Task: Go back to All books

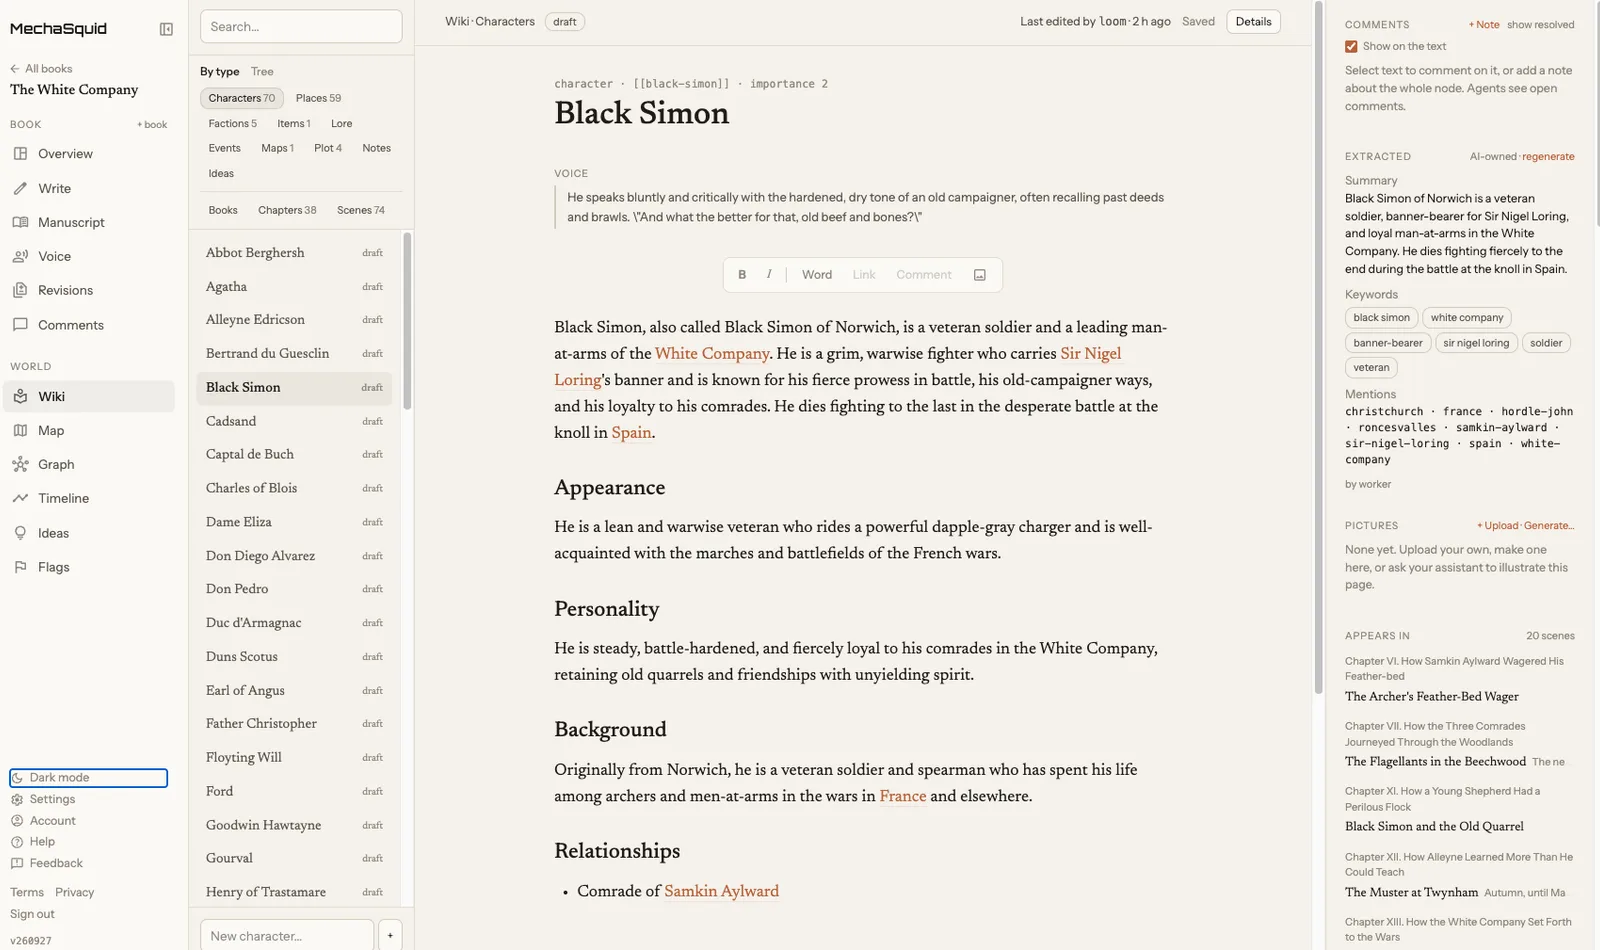Action: coord(41,69)
